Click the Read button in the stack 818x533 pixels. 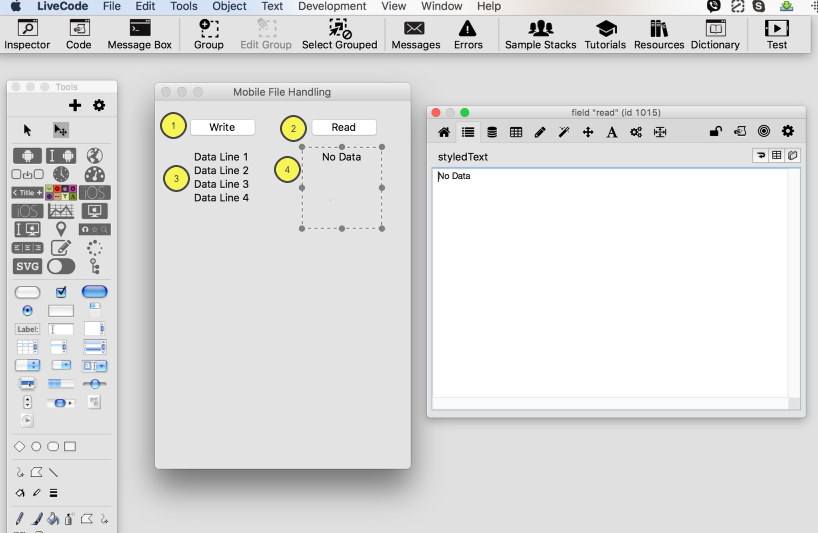pyautogui.click(x=343, y=127)
